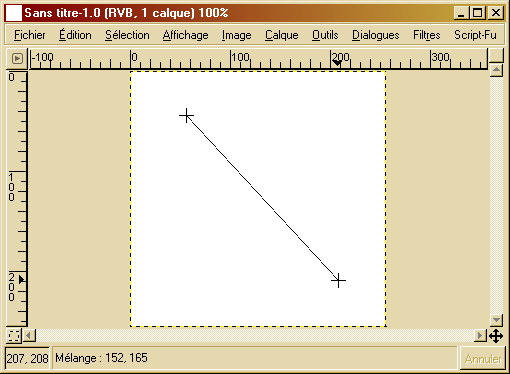Click the image menu arrow button at ruler corner
This screenshot has width=510, height=374.
tap(17, 59)
